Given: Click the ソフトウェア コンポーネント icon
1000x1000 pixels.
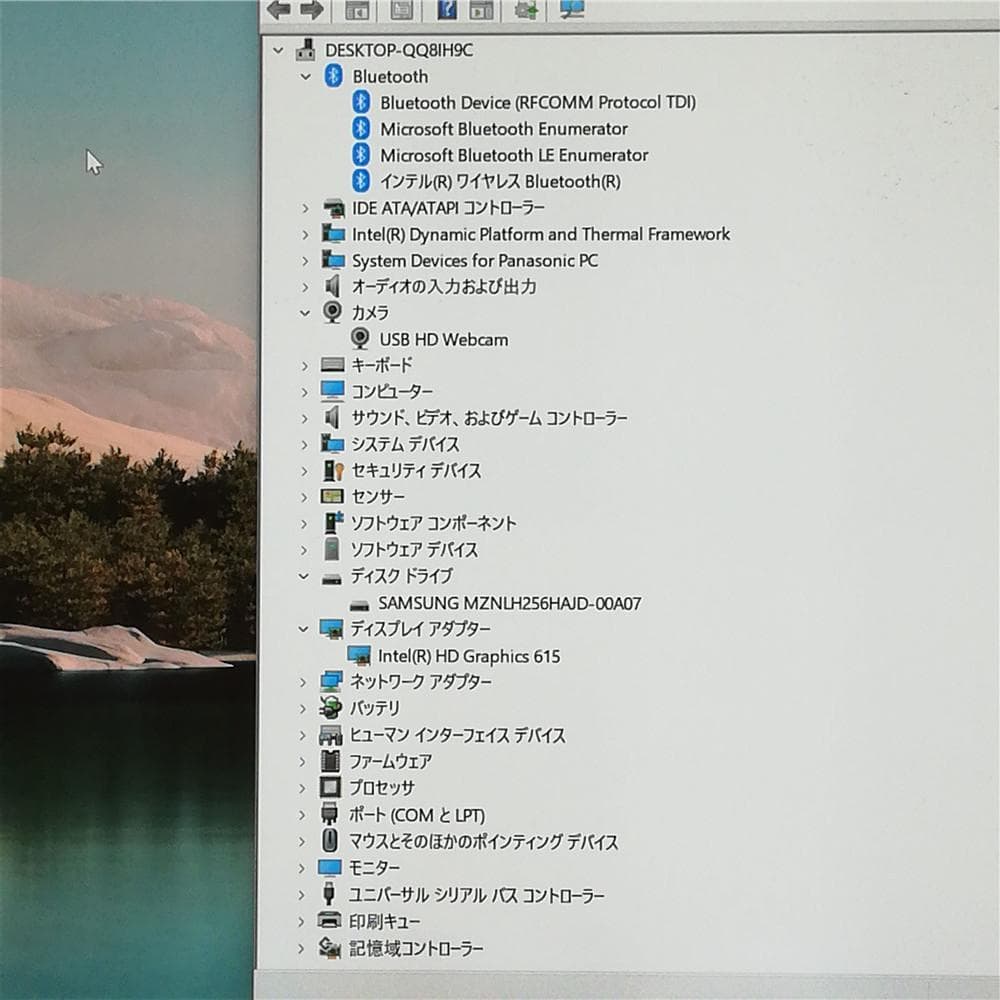Looking at the screenshot, I should pyautogui.click(x=334, y=523).
